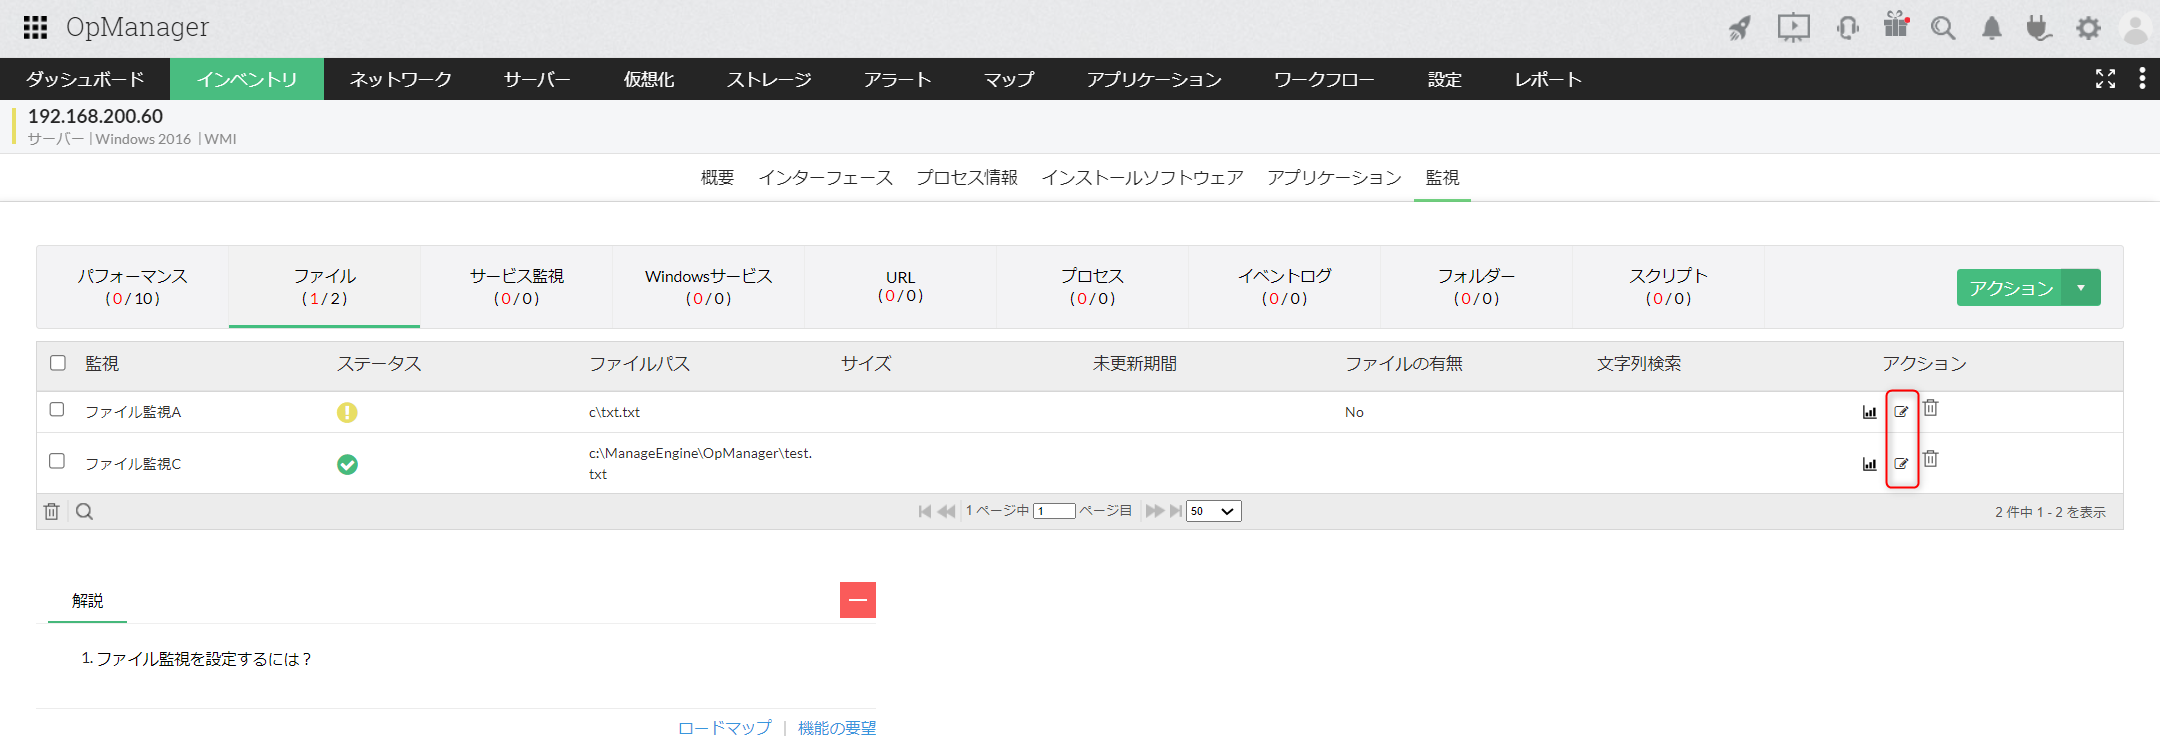
Task: Open the レポート menu
Action: coord(1548,79)
